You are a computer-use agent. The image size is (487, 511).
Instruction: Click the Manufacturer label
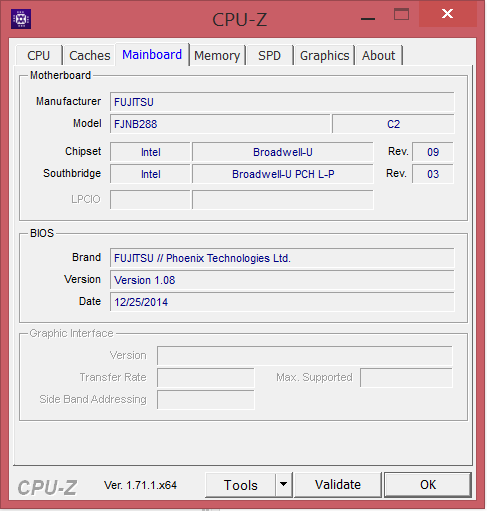(x=68, y=101)
